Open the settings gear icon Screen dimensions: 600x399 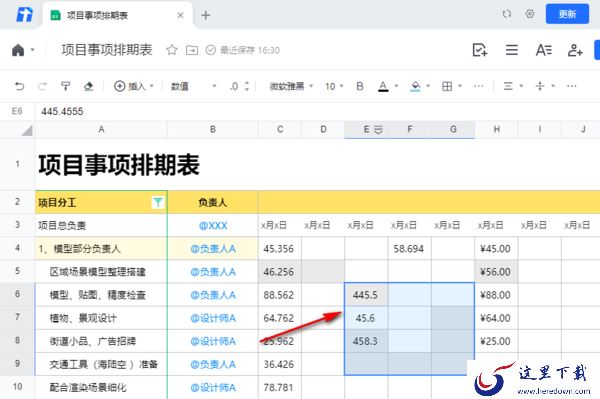tap(530, 14)
